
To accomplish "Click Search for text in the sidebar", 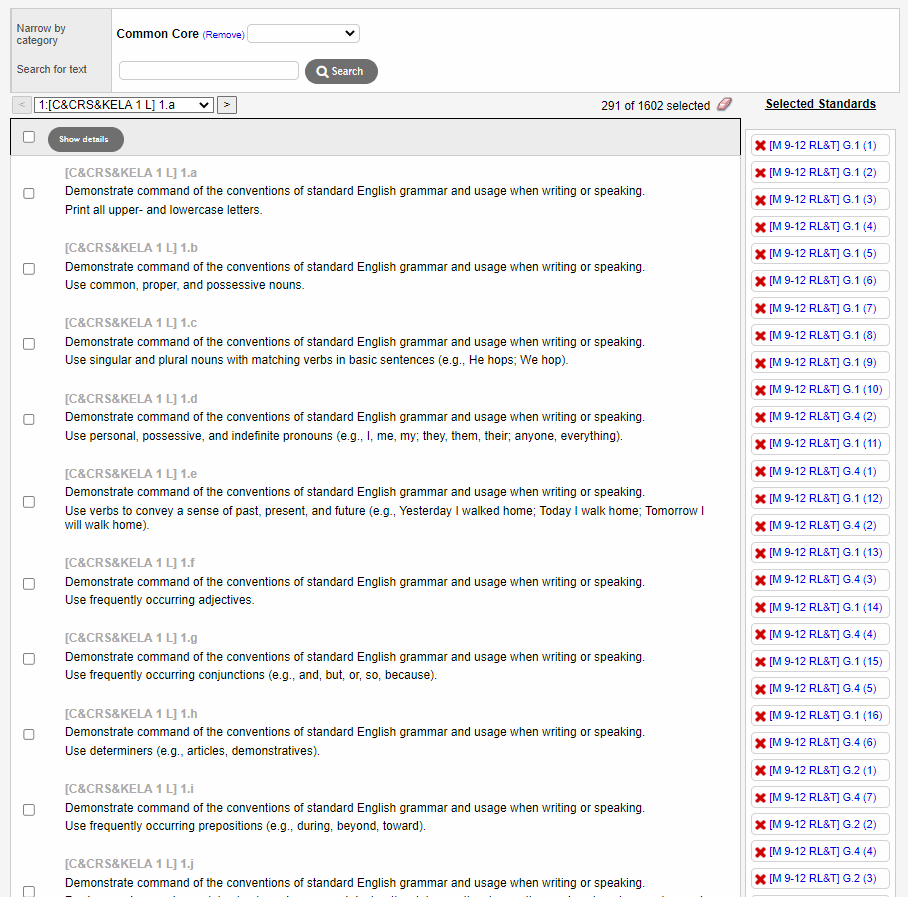I will click(51, 69).
